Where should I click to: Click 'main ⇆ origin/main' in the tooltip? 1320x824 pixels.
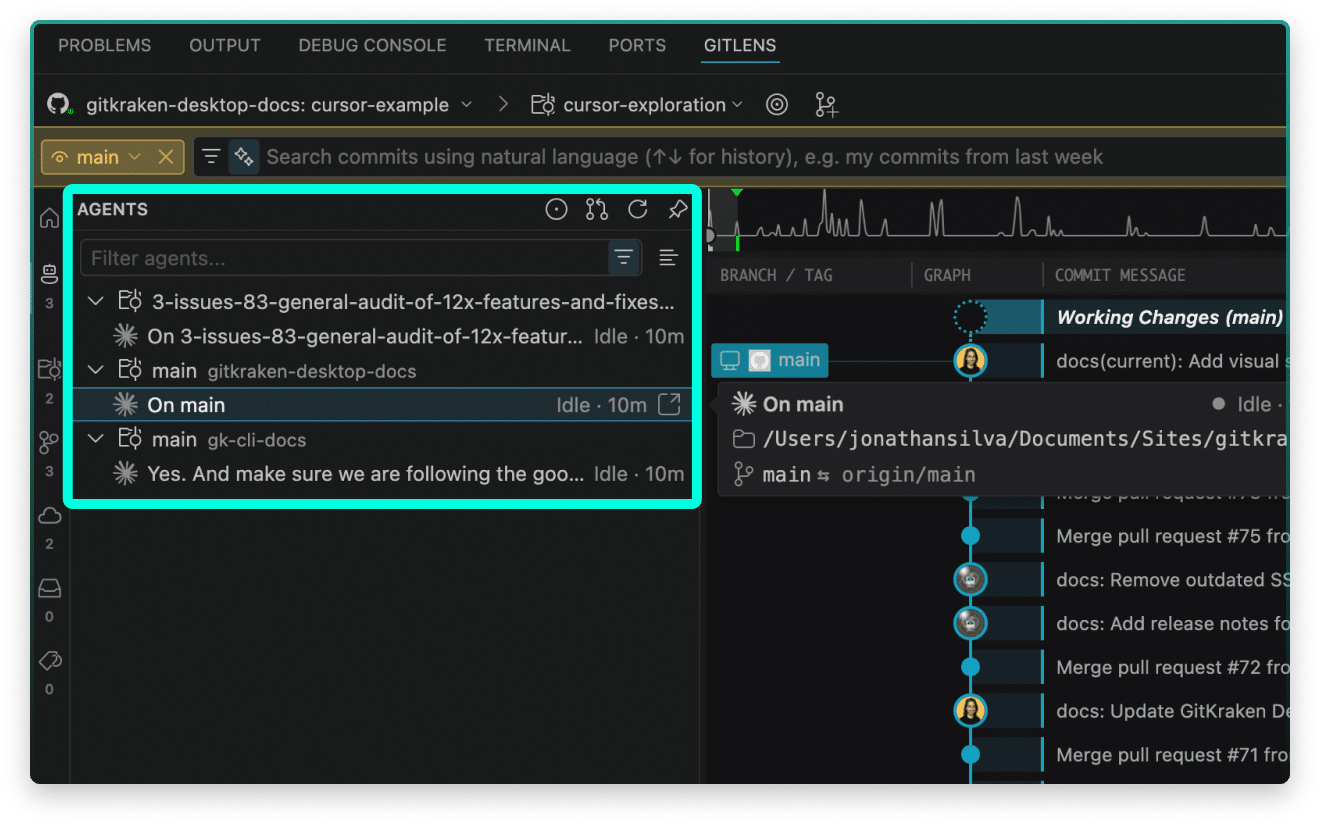[x=868, y=474]
